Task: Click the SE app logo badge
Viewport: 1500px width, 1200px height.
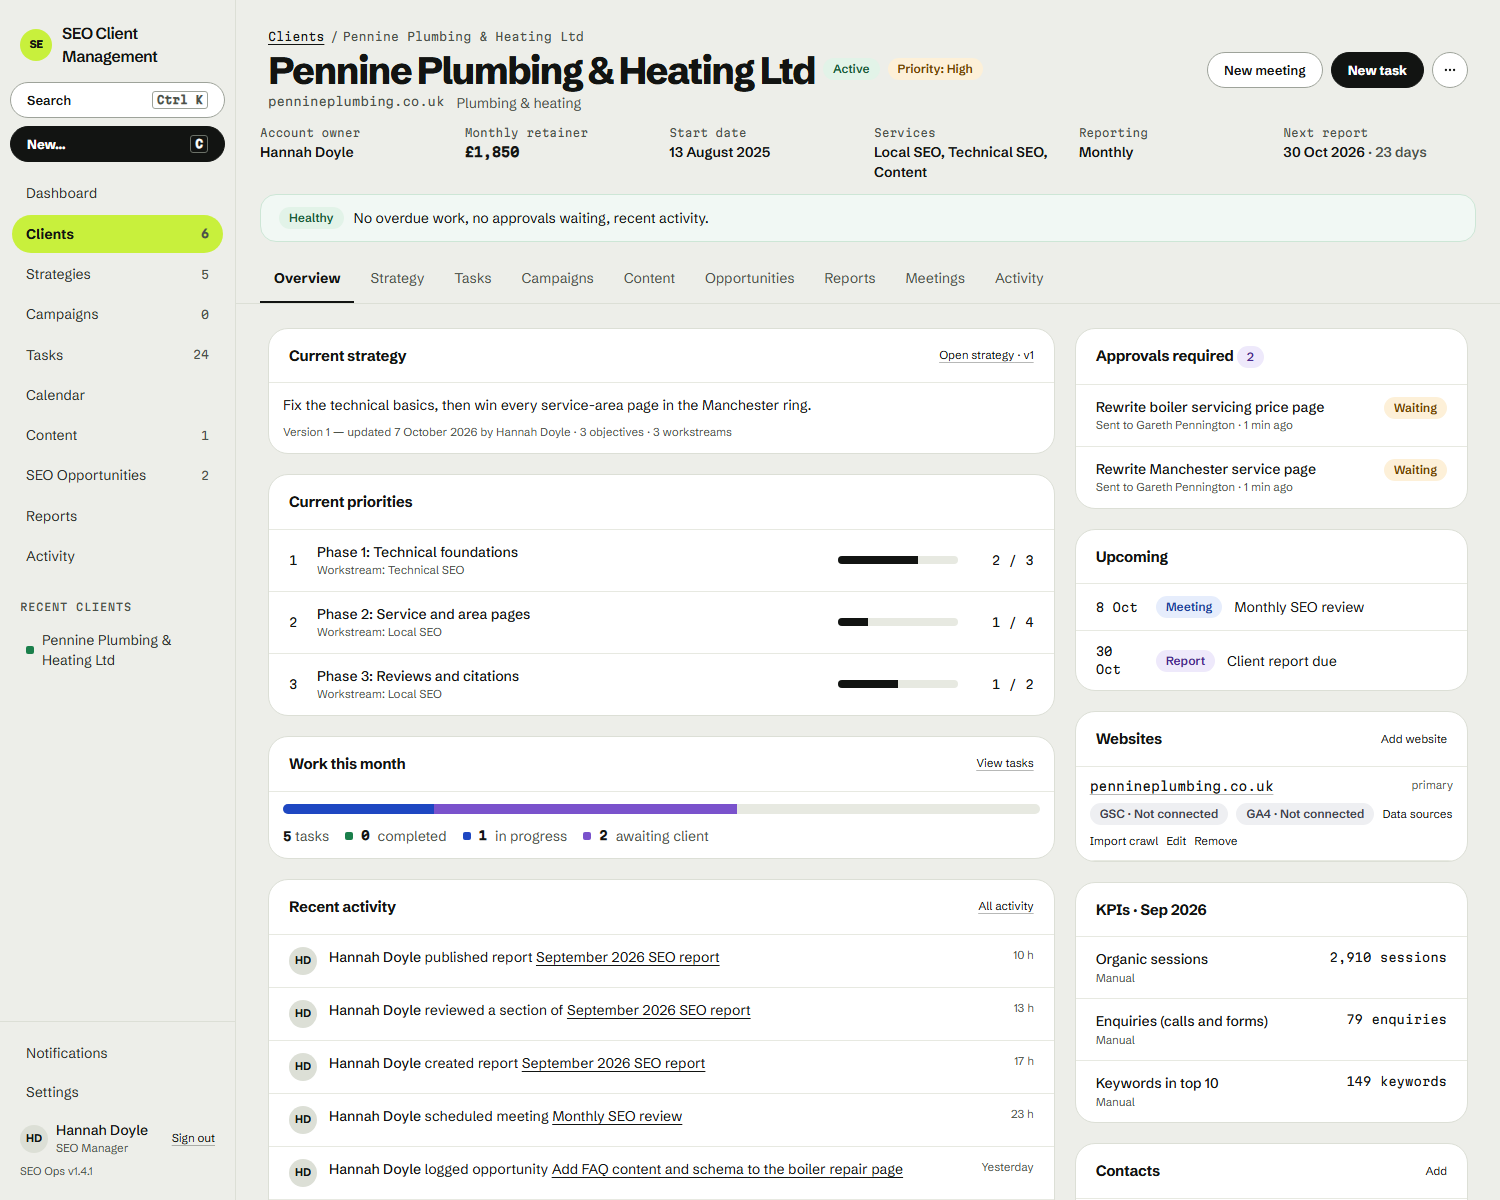Action: [36, 45]
